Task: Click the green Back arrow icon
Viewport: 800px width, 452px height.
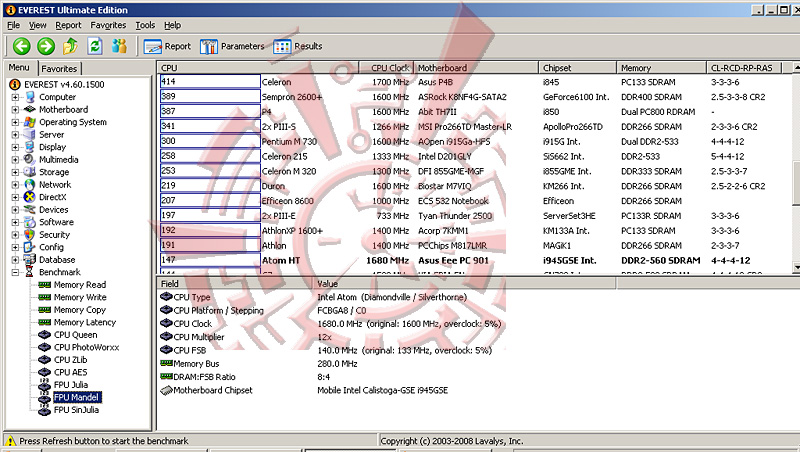Action: tap(21, 46)
